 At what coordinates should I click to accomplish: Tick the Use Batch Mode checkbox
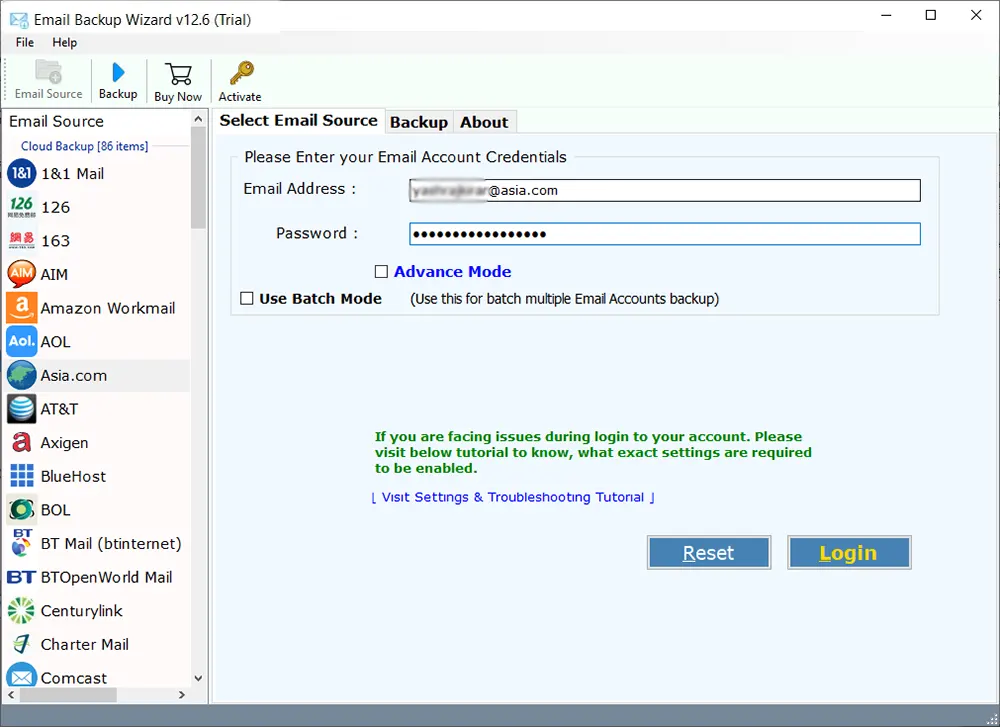pos(247,298)
